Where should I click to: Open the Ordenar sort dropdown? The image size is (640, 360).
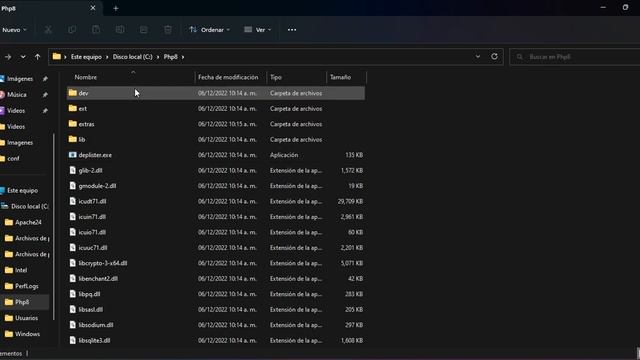(209, 30)
